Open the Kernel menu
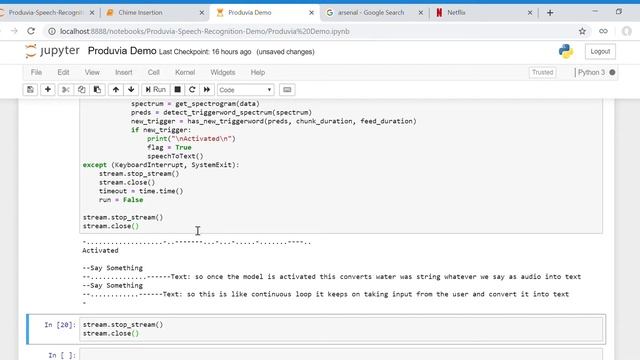 [x=185, y=73]
